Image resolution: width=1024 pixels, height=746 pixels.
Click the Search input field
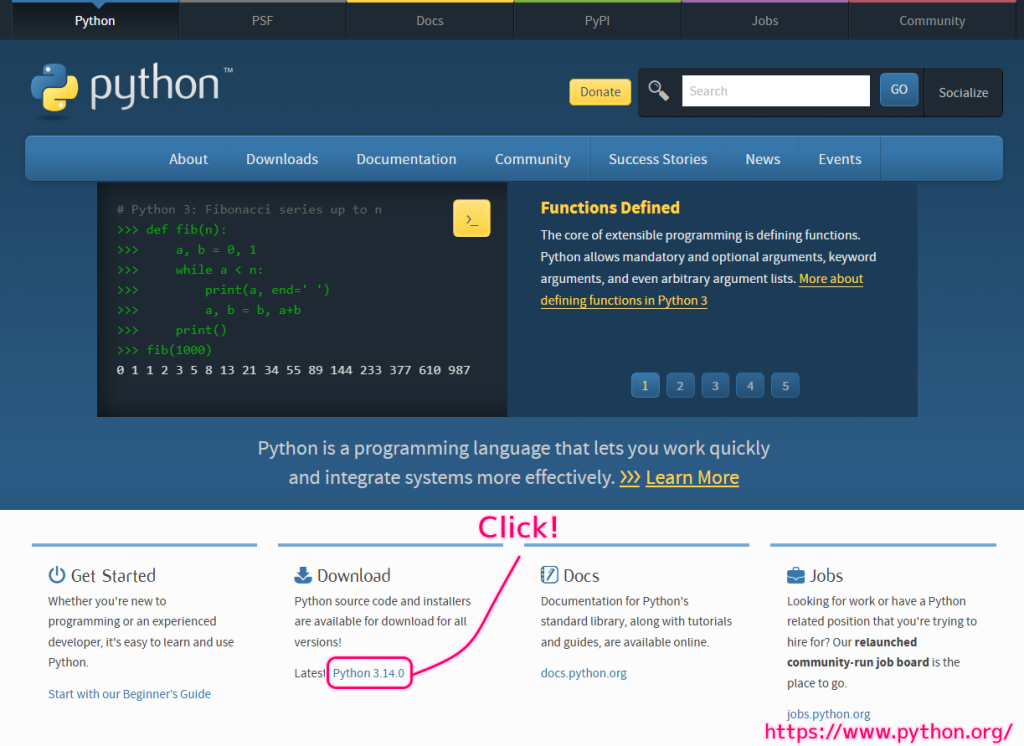click(775, 90)
